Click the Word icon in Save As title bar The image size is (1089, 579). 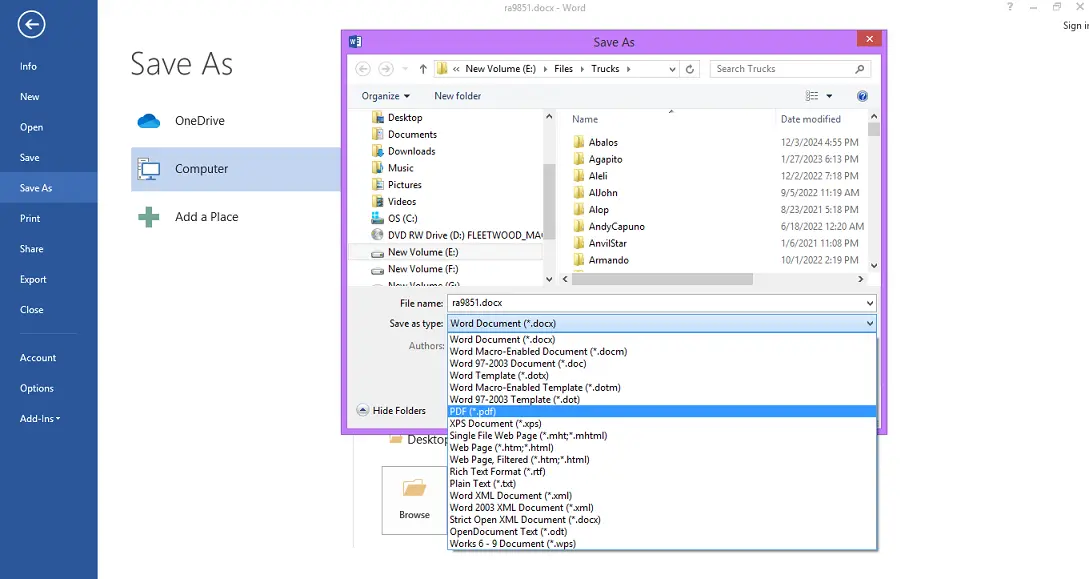(x=355, y=42)
